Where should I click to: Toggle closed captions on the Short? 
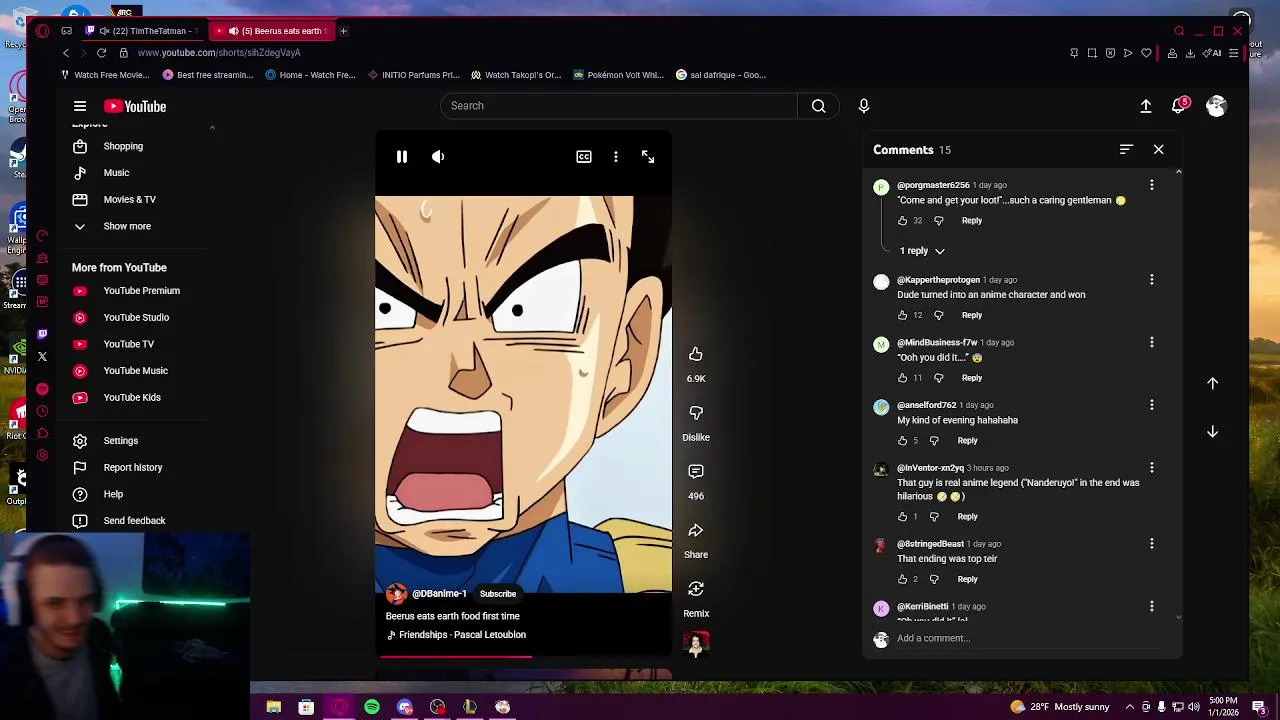point(584,157)
